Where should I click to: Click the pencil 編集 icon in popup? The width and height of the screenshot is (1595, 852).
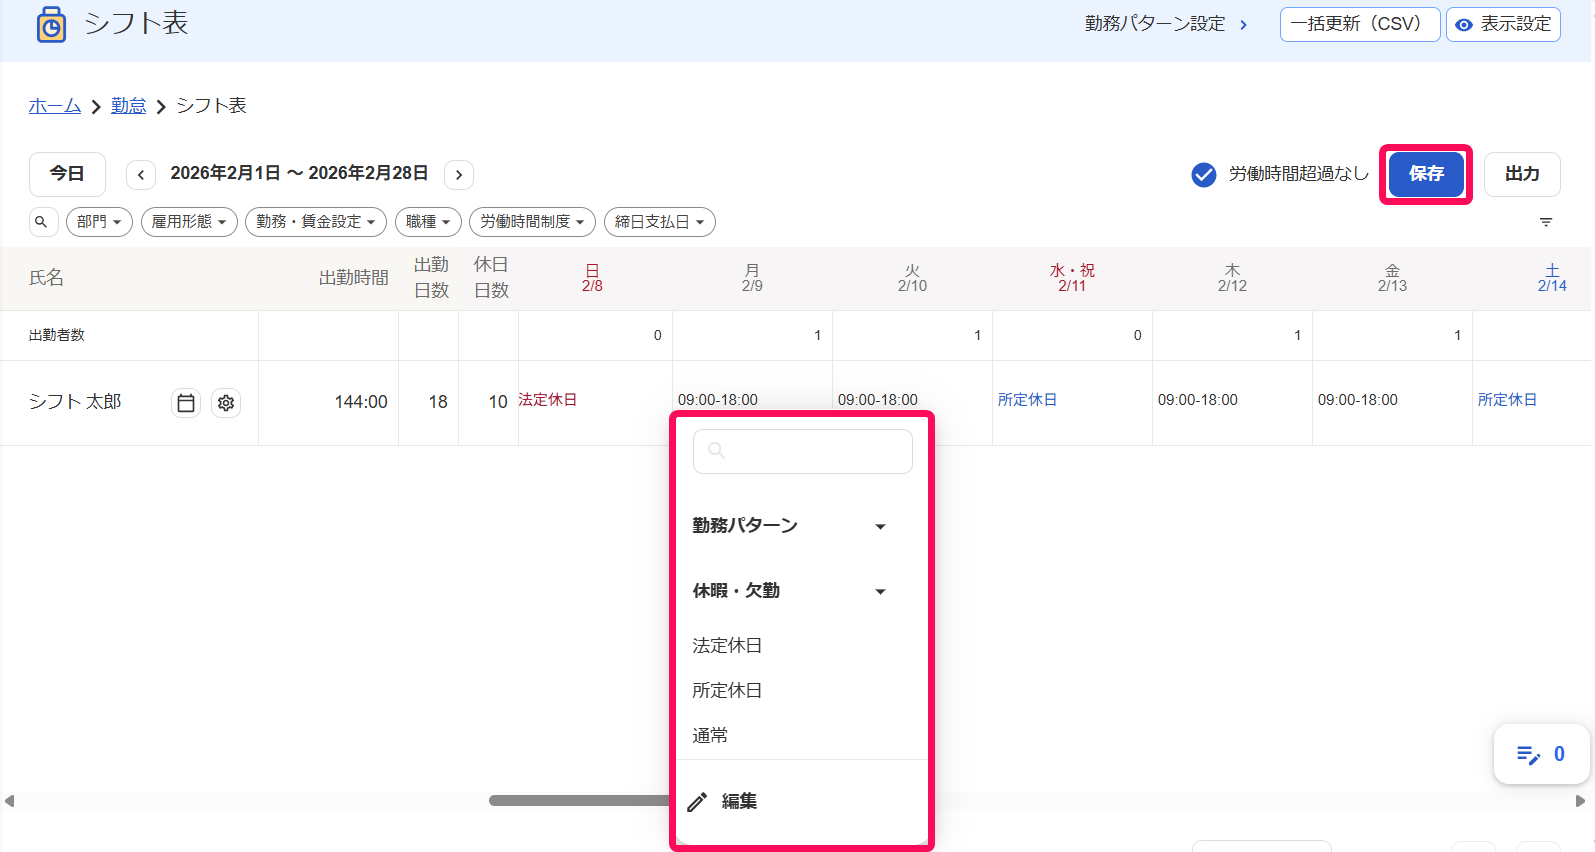(x=697, y=802)
